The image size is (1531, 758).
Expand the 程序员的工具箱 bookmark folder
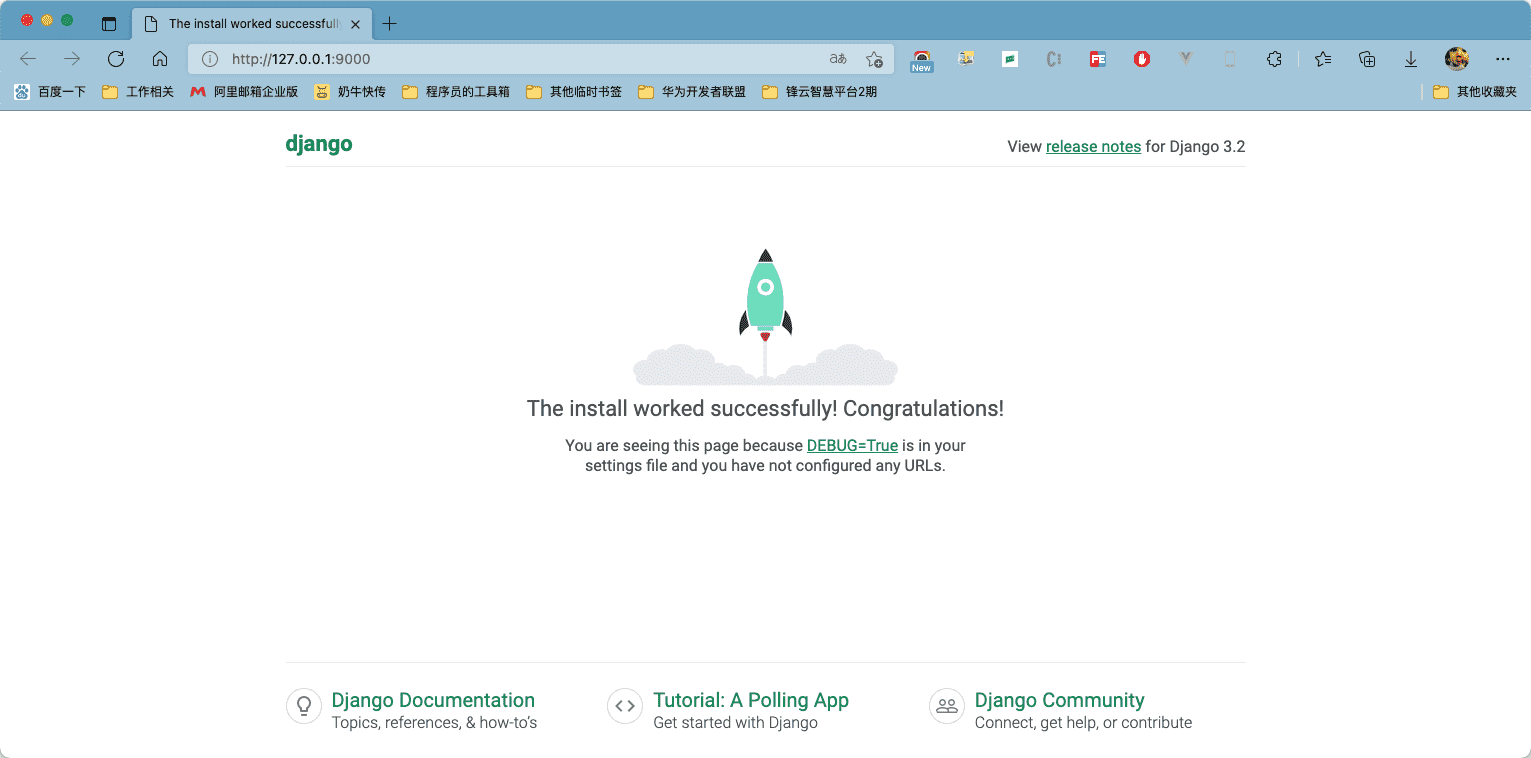tap(456, 92)
